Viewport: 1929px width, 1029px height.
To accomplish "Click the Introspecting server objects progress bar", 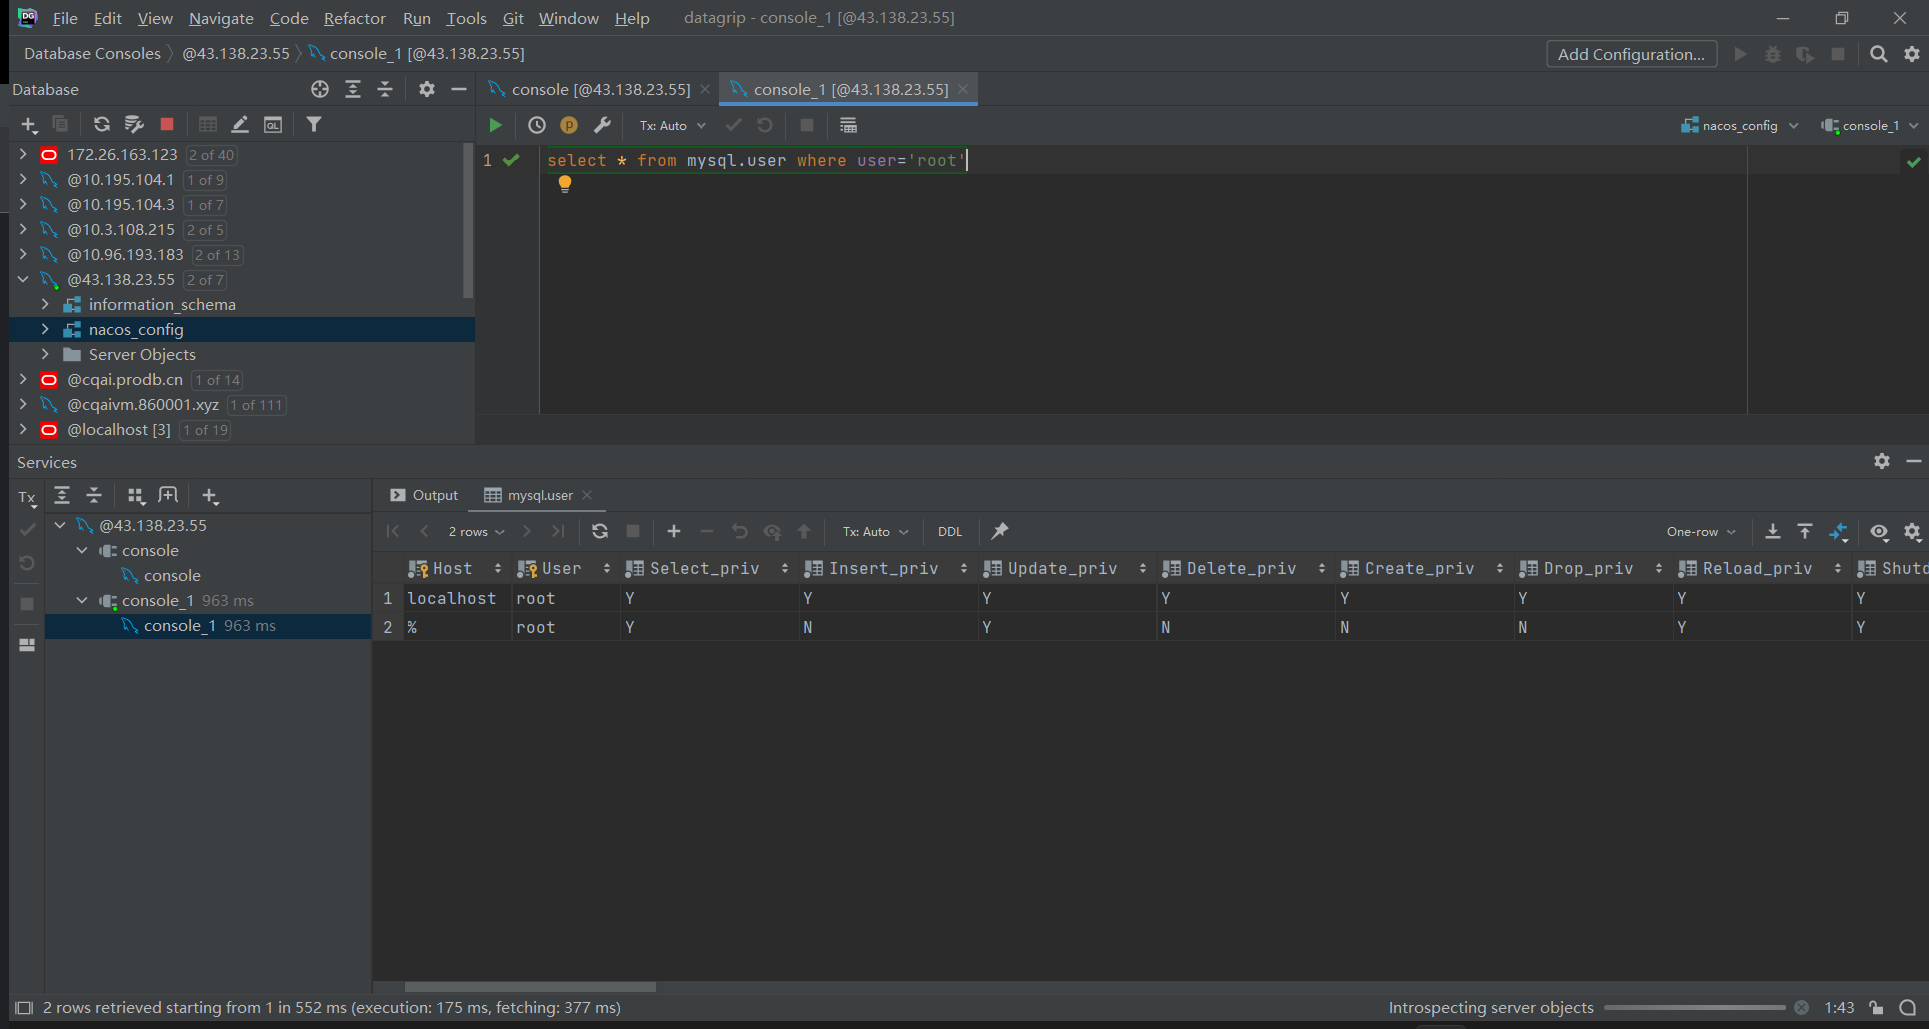I will (1694, 1008).
